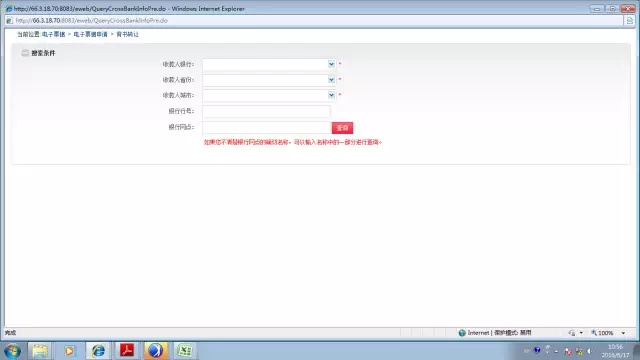The width and height of the screenshot is (640, 360).
Task: Click the IE address bar URL
Action: tap(91, 20)
